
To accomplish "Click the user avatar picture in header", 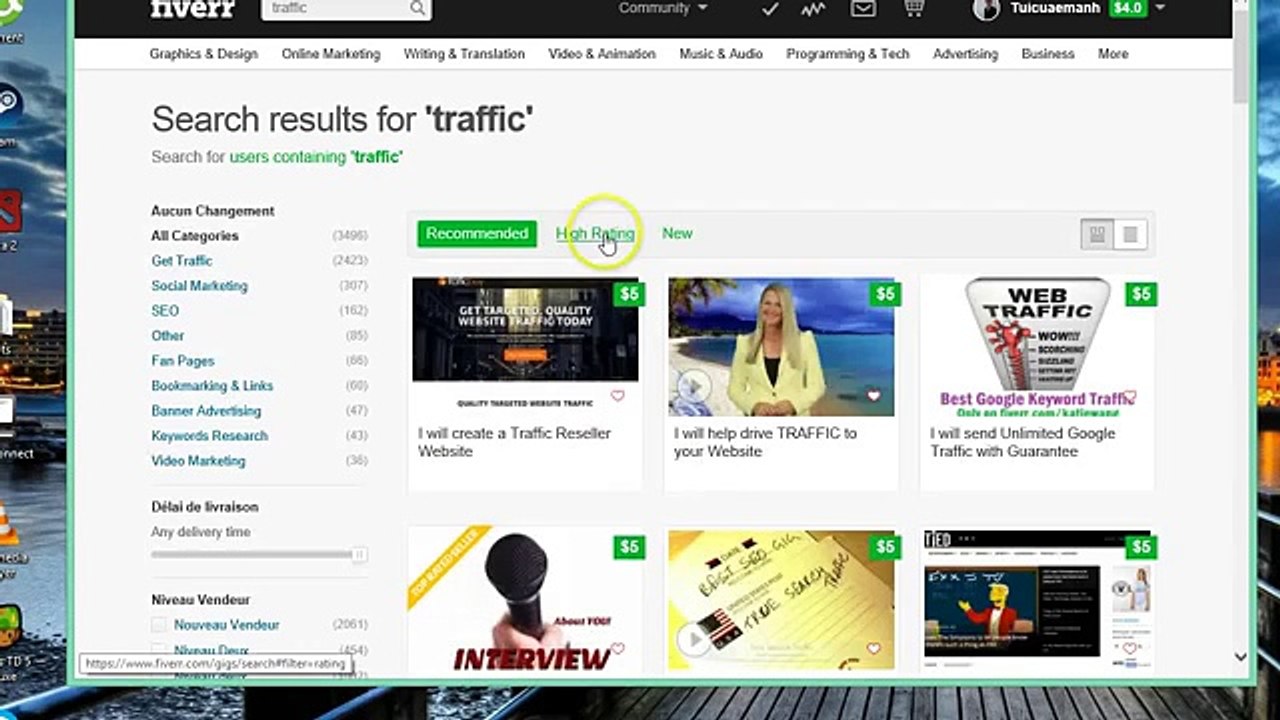I will pos(986,9).
